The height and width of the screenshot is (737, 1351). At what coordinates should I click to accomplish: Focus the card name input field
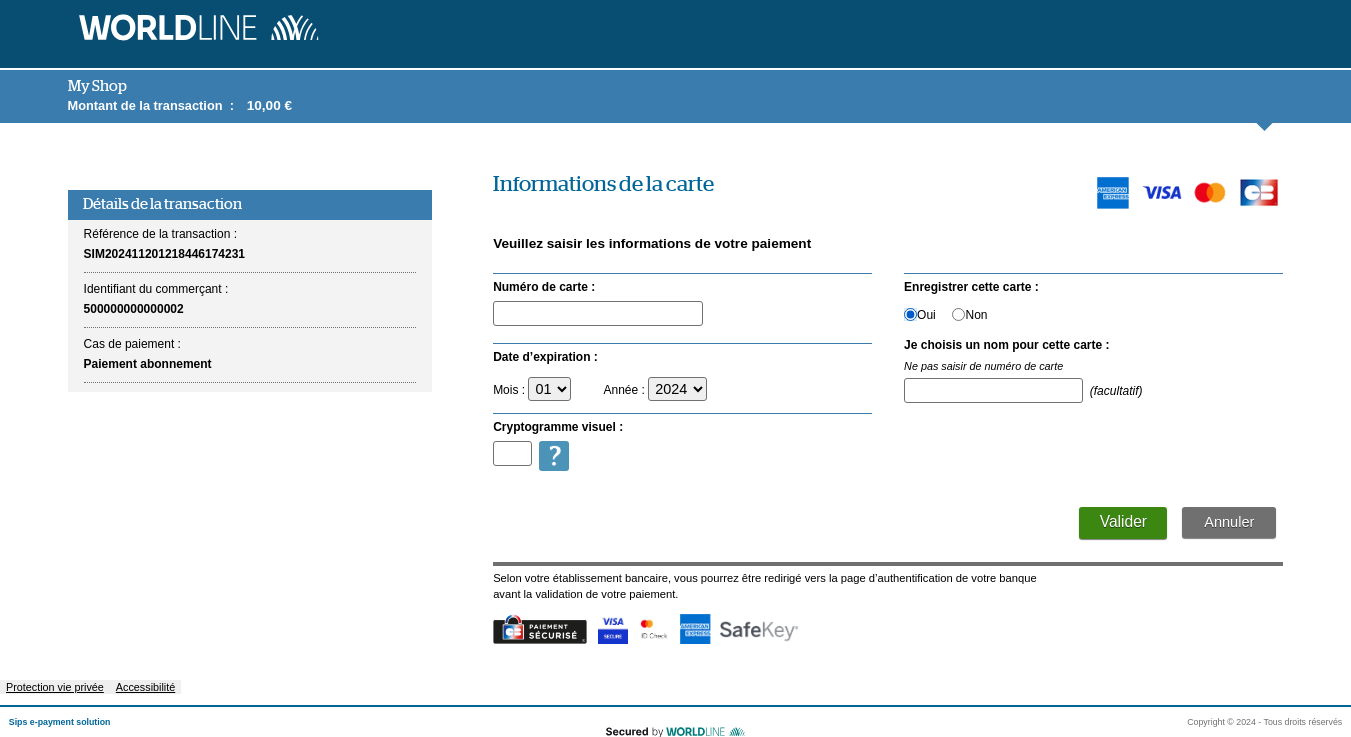(993, 390)
